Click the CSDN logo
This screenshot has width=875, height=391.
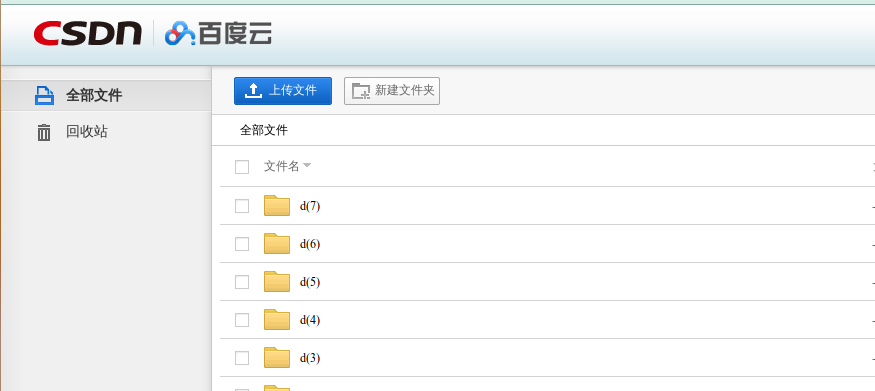point(88,33)
